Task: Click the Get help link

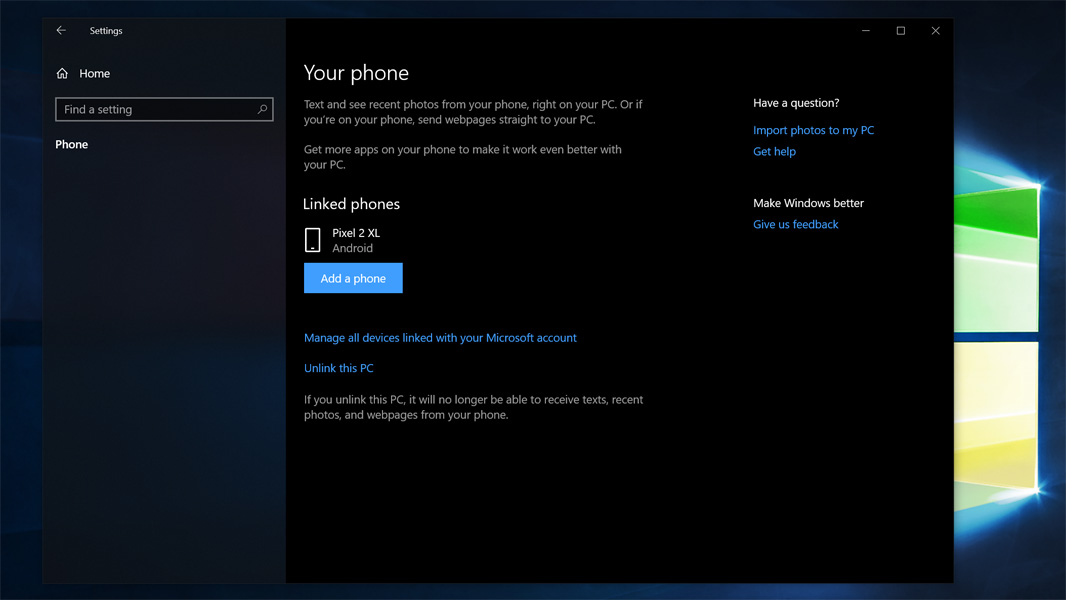Action: [x=774, y=152]
